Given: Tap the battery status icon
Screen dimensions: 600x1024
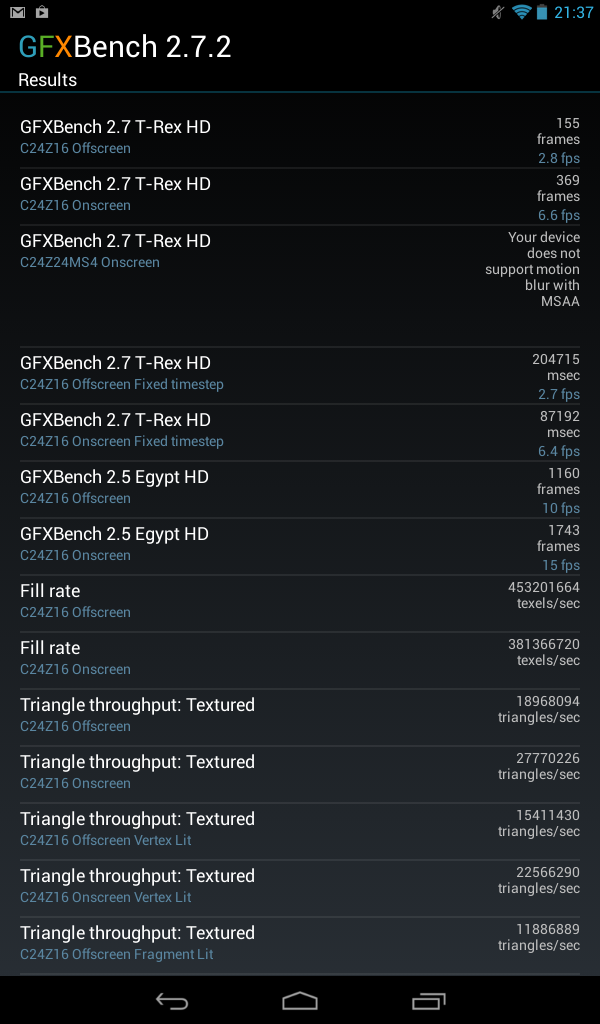Looking at the screenshot, I should click(x=542, y=12).
